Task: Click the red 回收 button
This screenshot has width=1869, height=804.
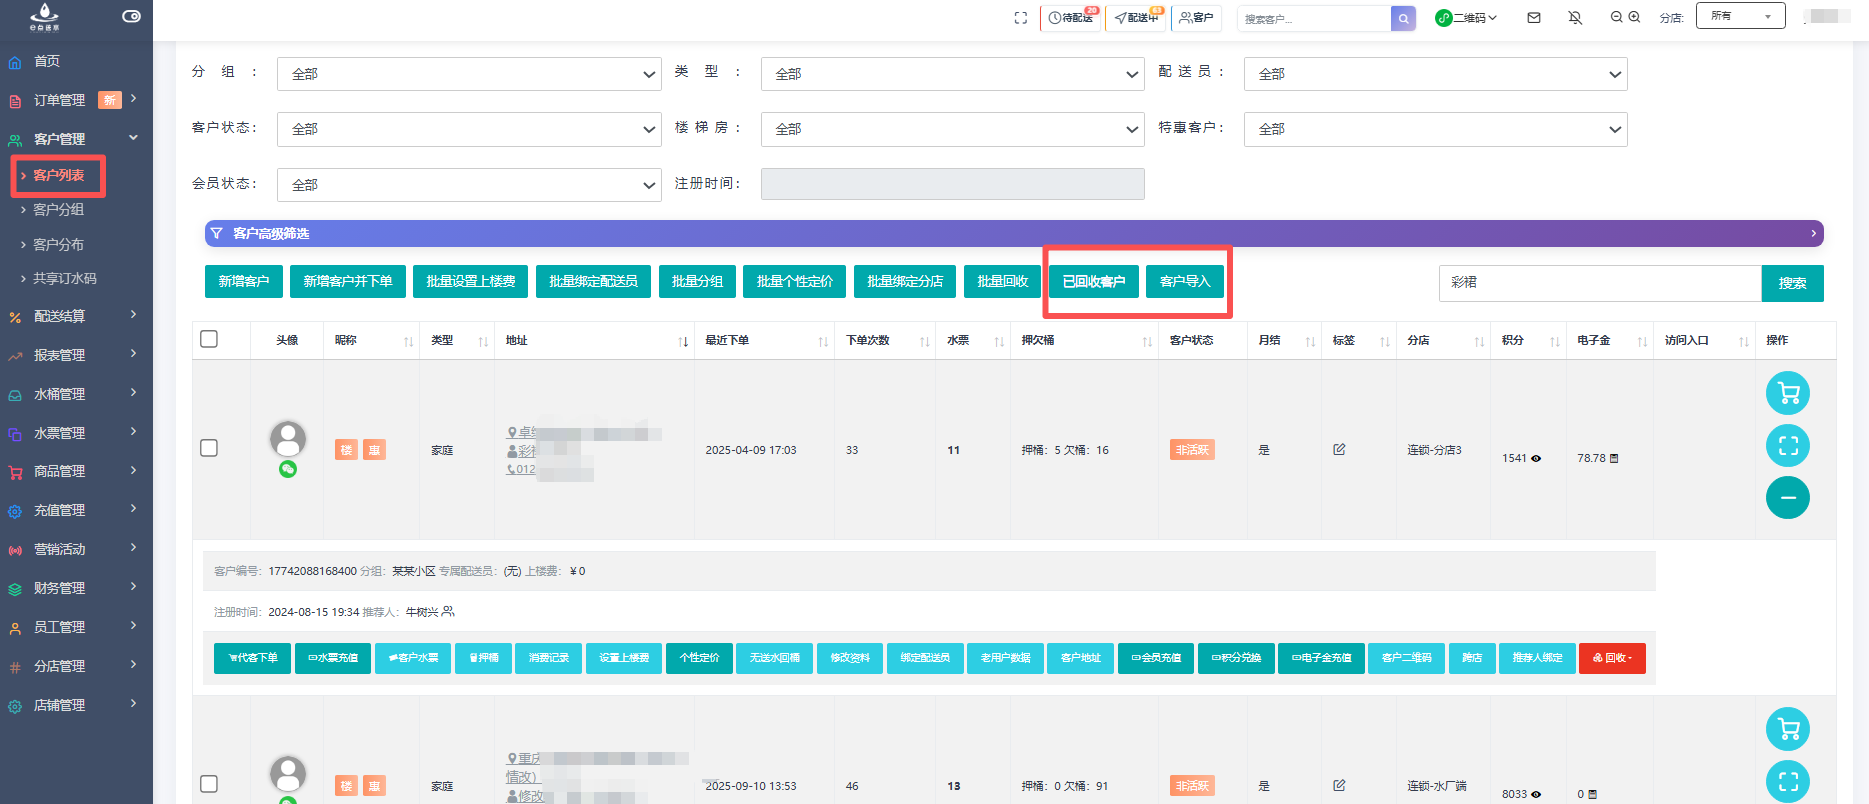Action: [x=1612, y=658]
